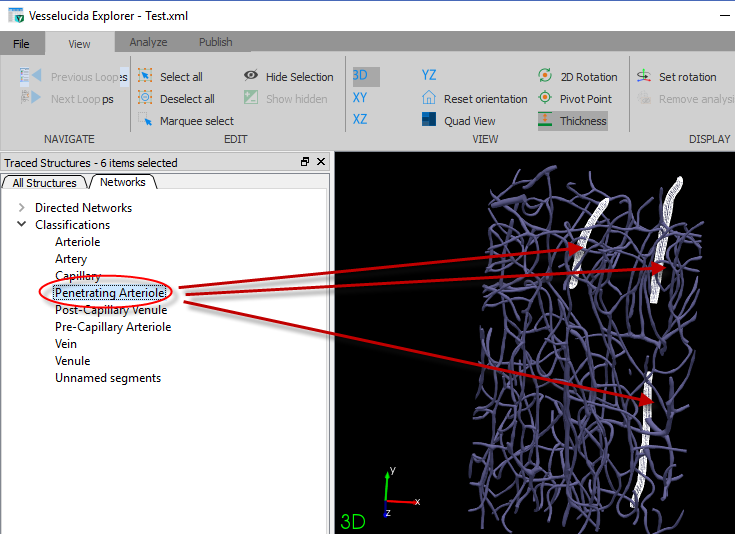Toggle the Thickness display icon
Image resolution: width=735 pixels, height=534 pixels.
point(545,120)
